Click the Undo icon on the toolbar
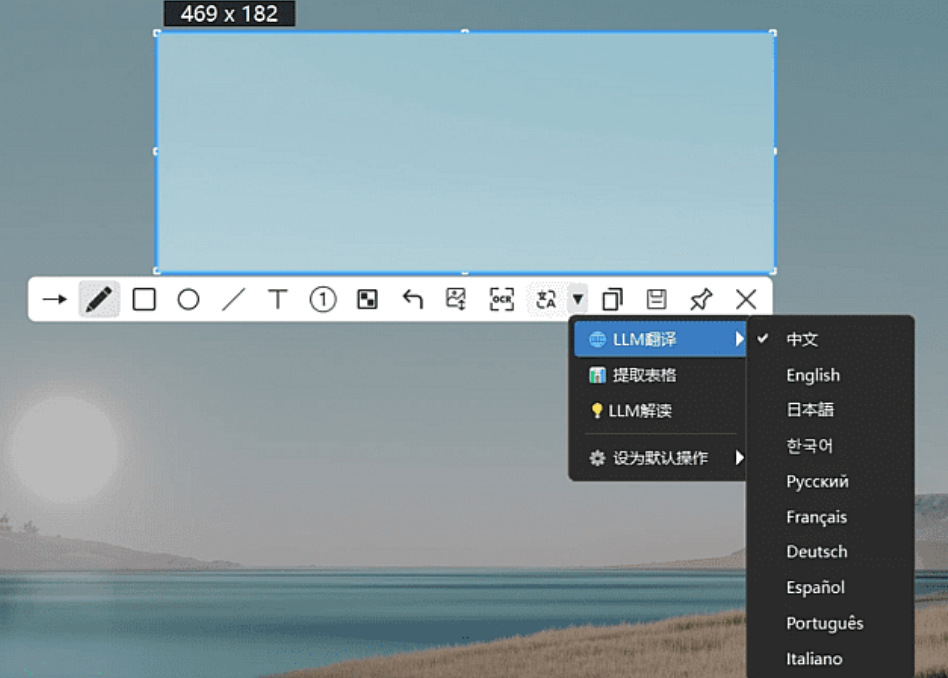This screenshot has height=678, width=948. click(x=411, y=298)
